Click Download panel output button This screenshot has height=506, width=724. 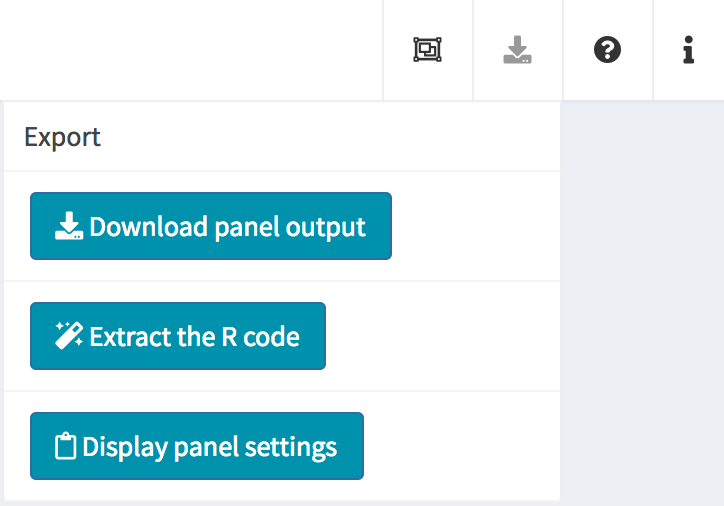211,226
